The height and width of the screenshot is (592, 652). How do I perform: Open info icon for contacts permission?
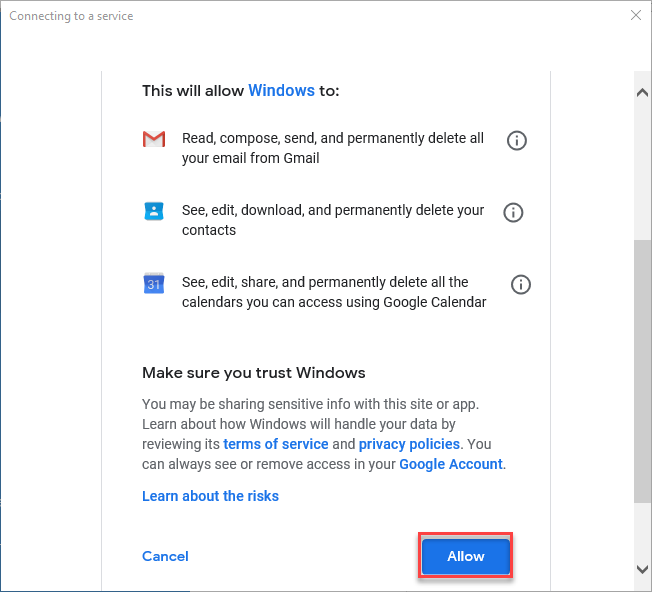513,213
